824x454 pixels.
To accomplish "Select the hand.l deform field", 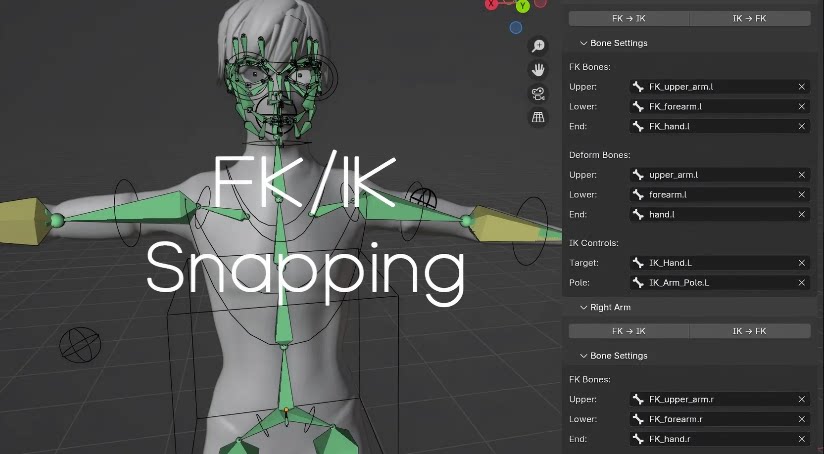I will click(x=720, y=214).
